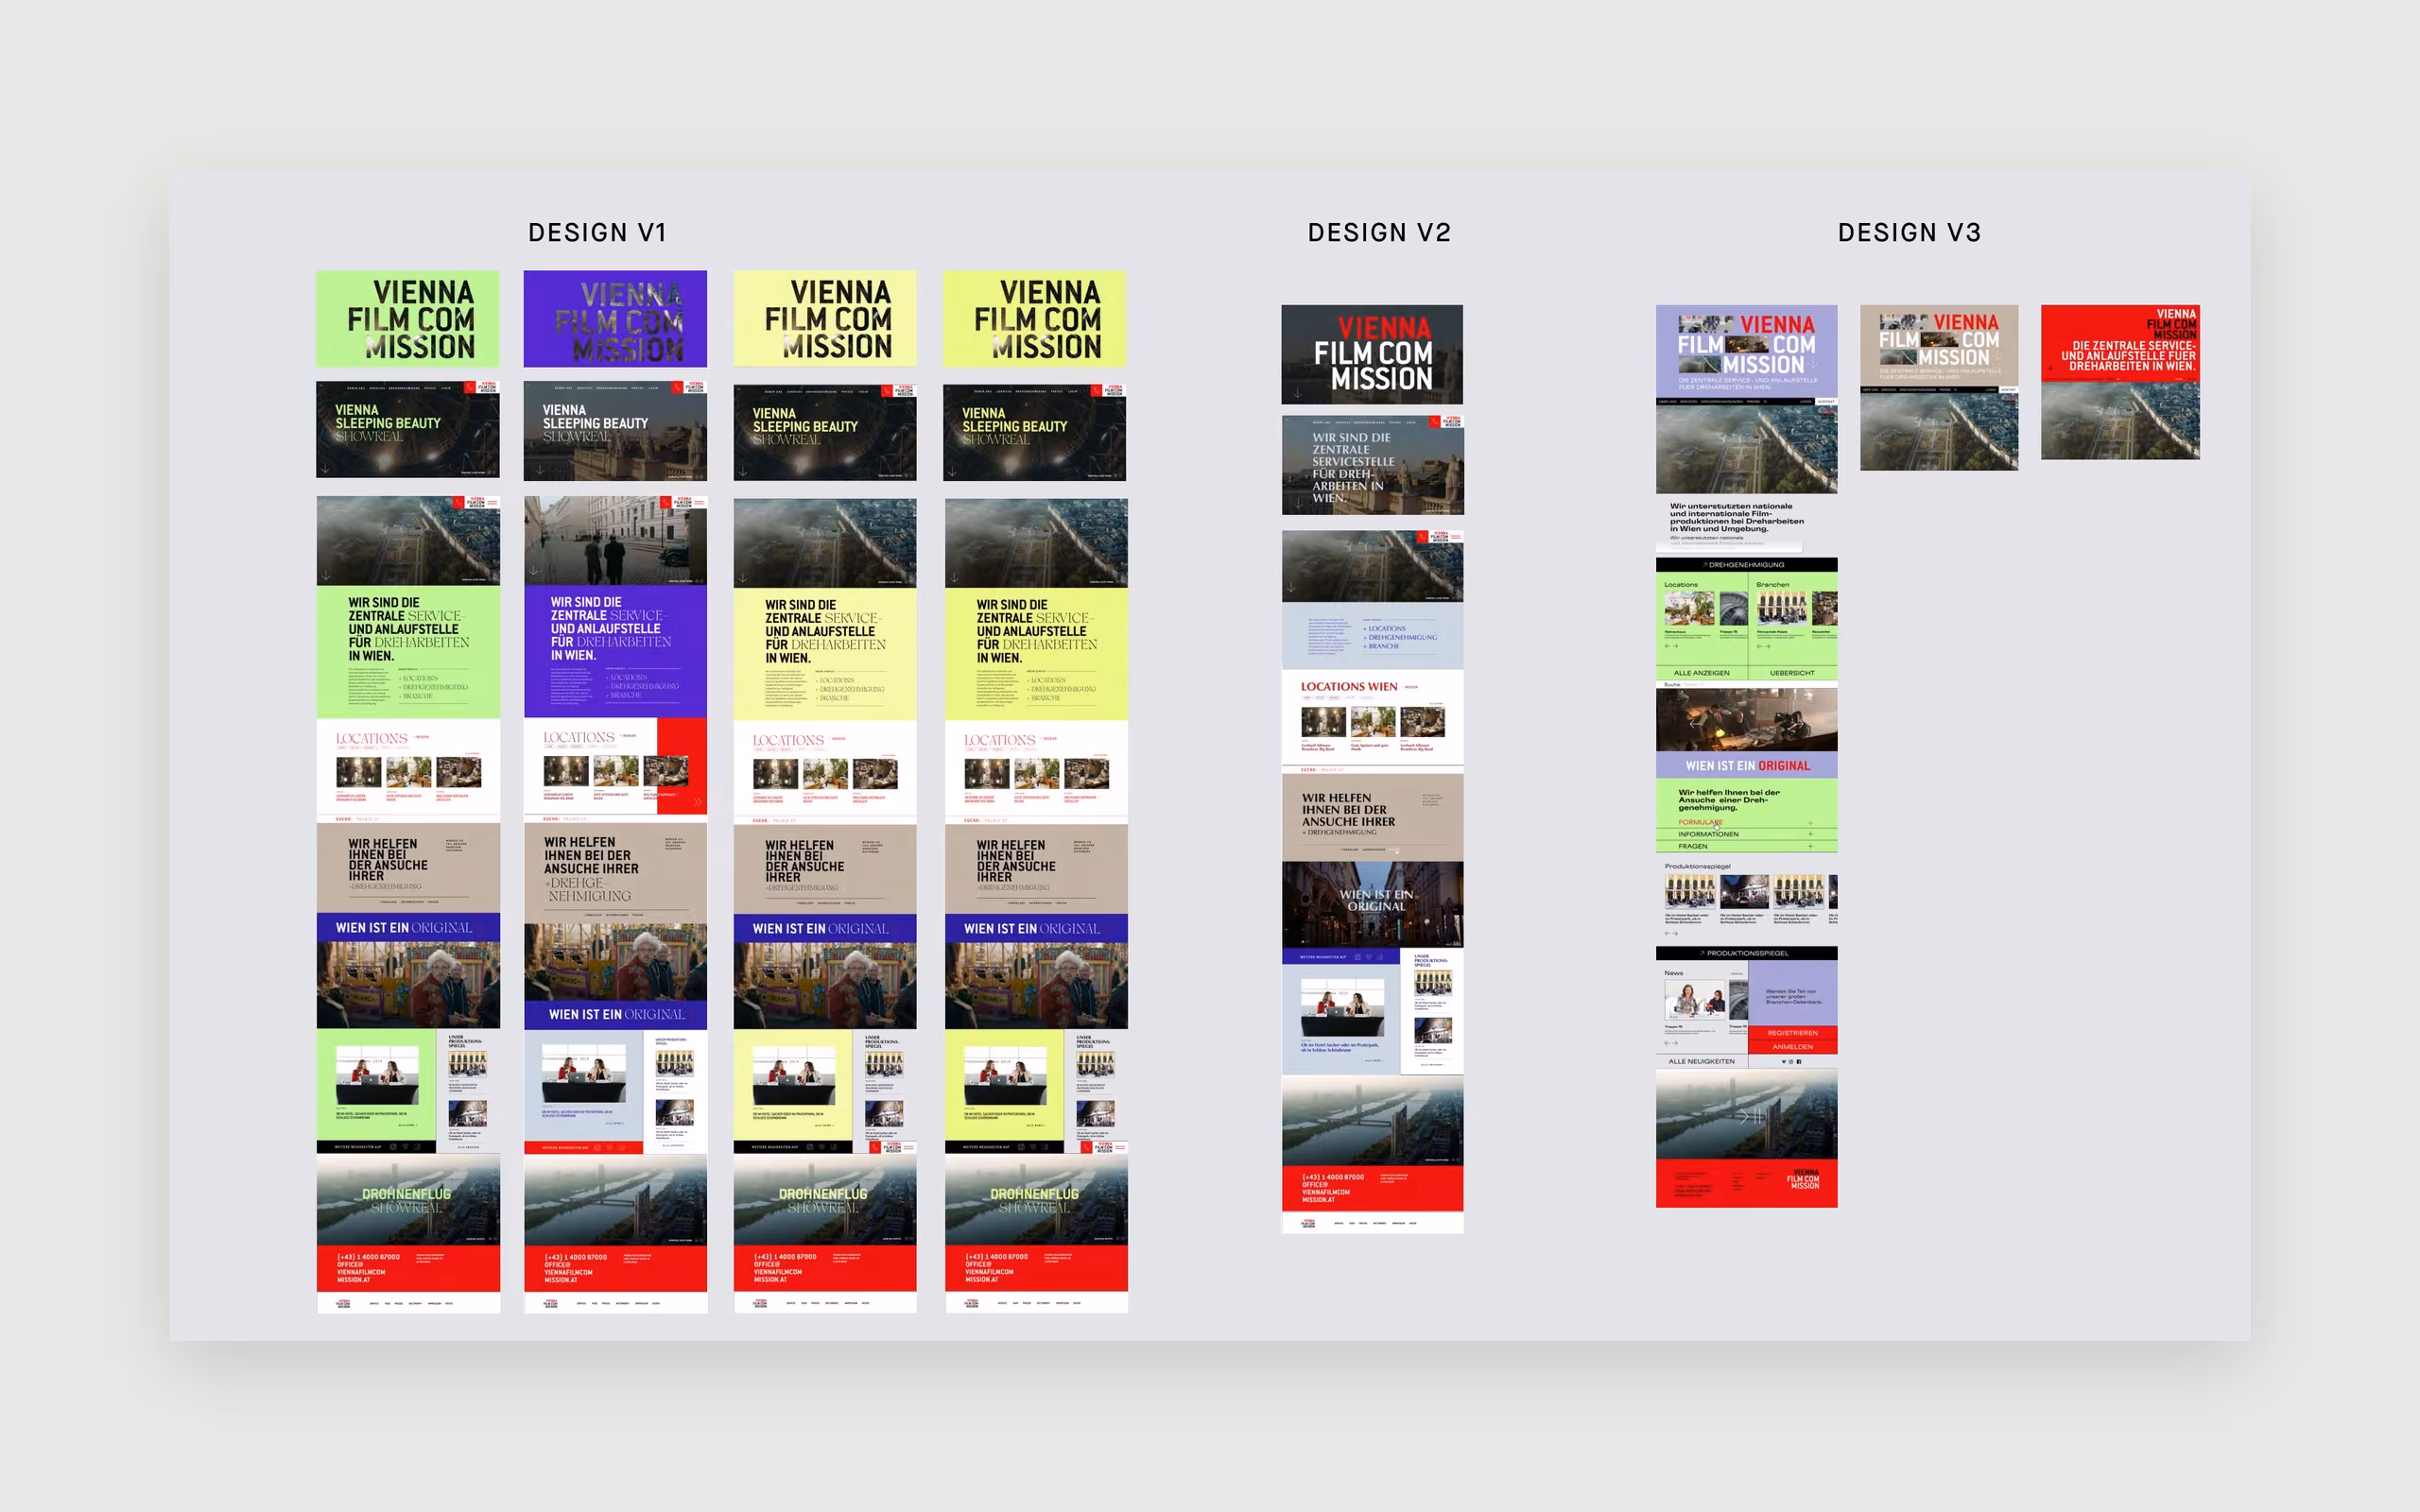The width and height of the screenshot is (2420, 1512).
Task: Select the black PRODUKTIONSSPIEGEL header bar in V3
Action: [1746, 953]
